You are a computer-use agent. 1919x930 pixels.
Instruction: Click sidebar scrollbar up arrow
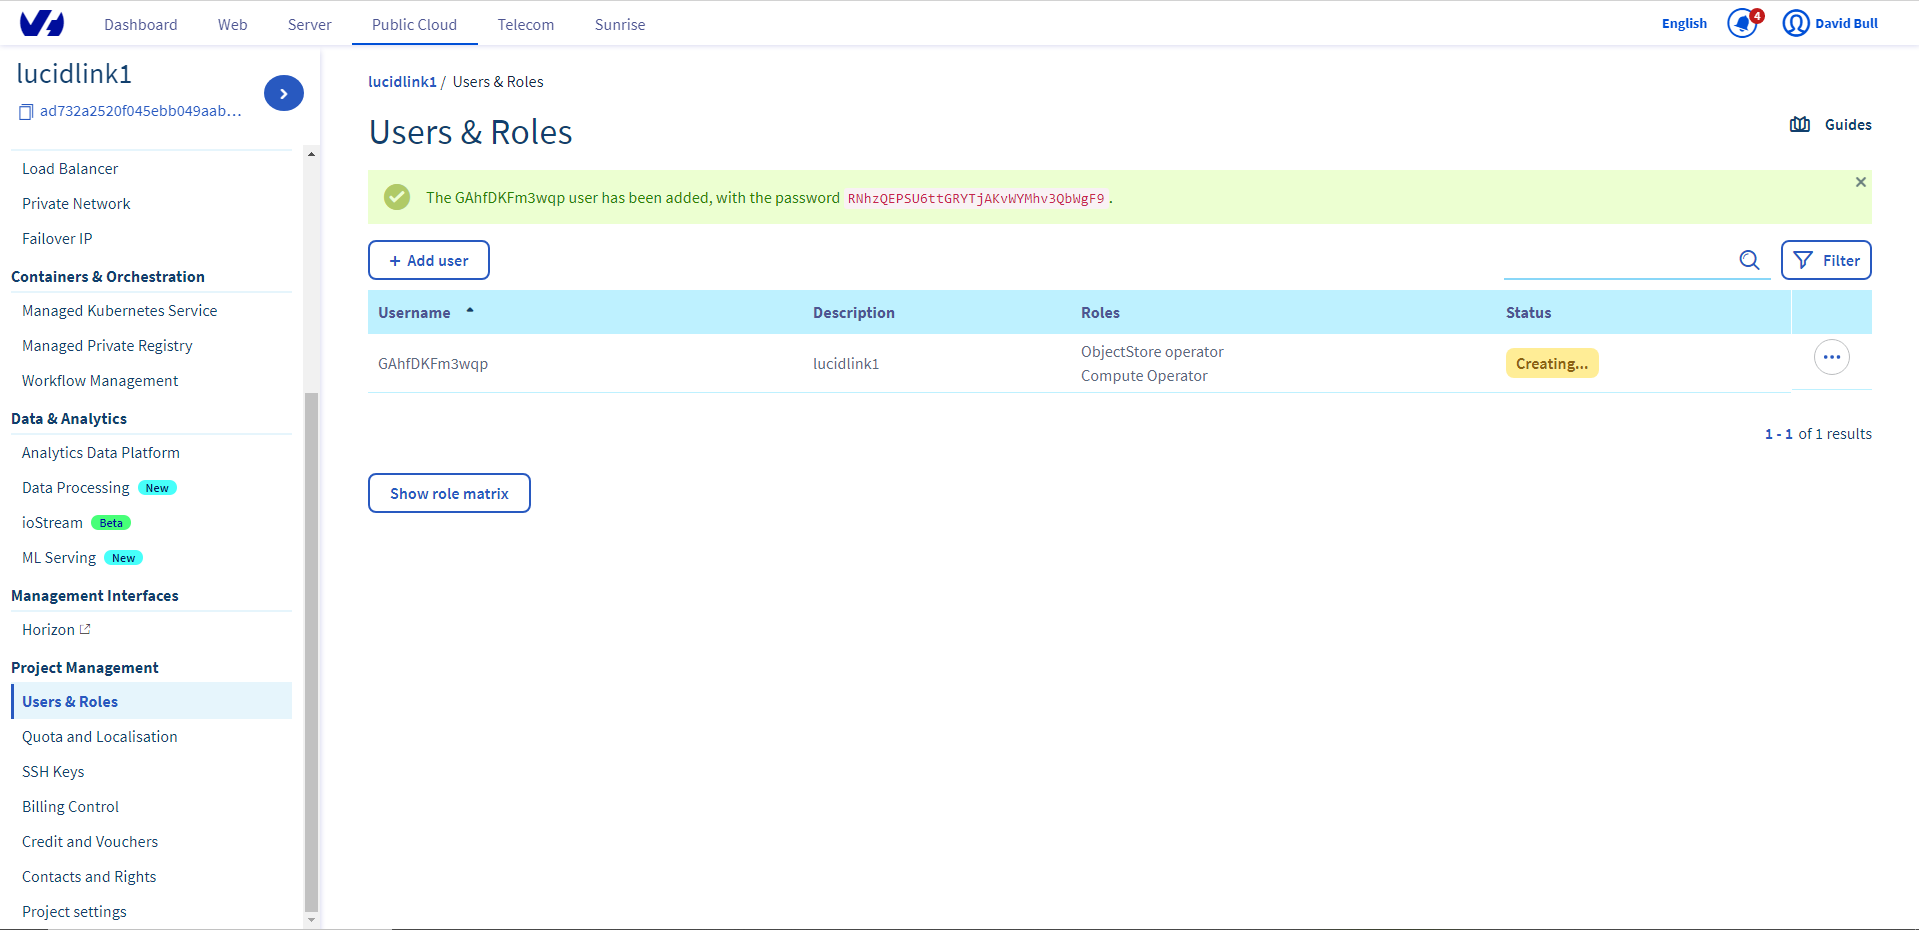click(311, 155)
